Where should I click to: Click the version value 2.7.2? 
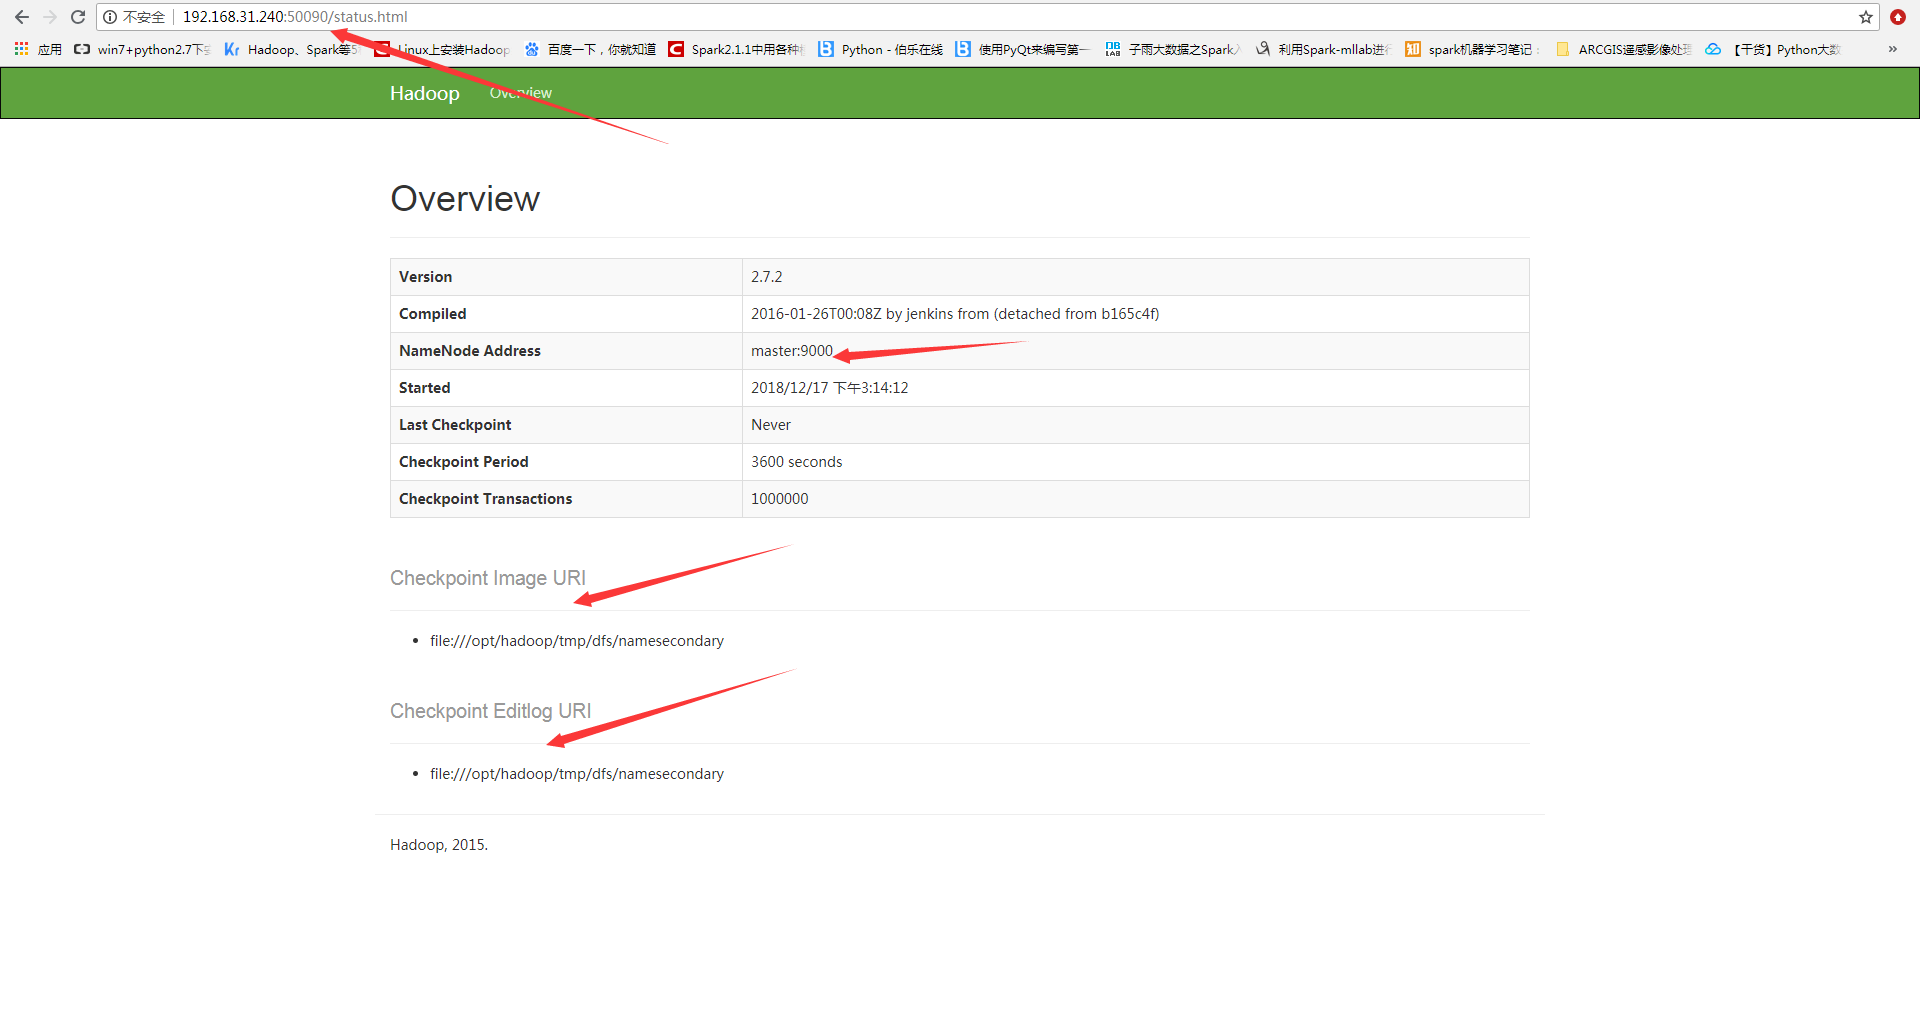tap(767, 277)
